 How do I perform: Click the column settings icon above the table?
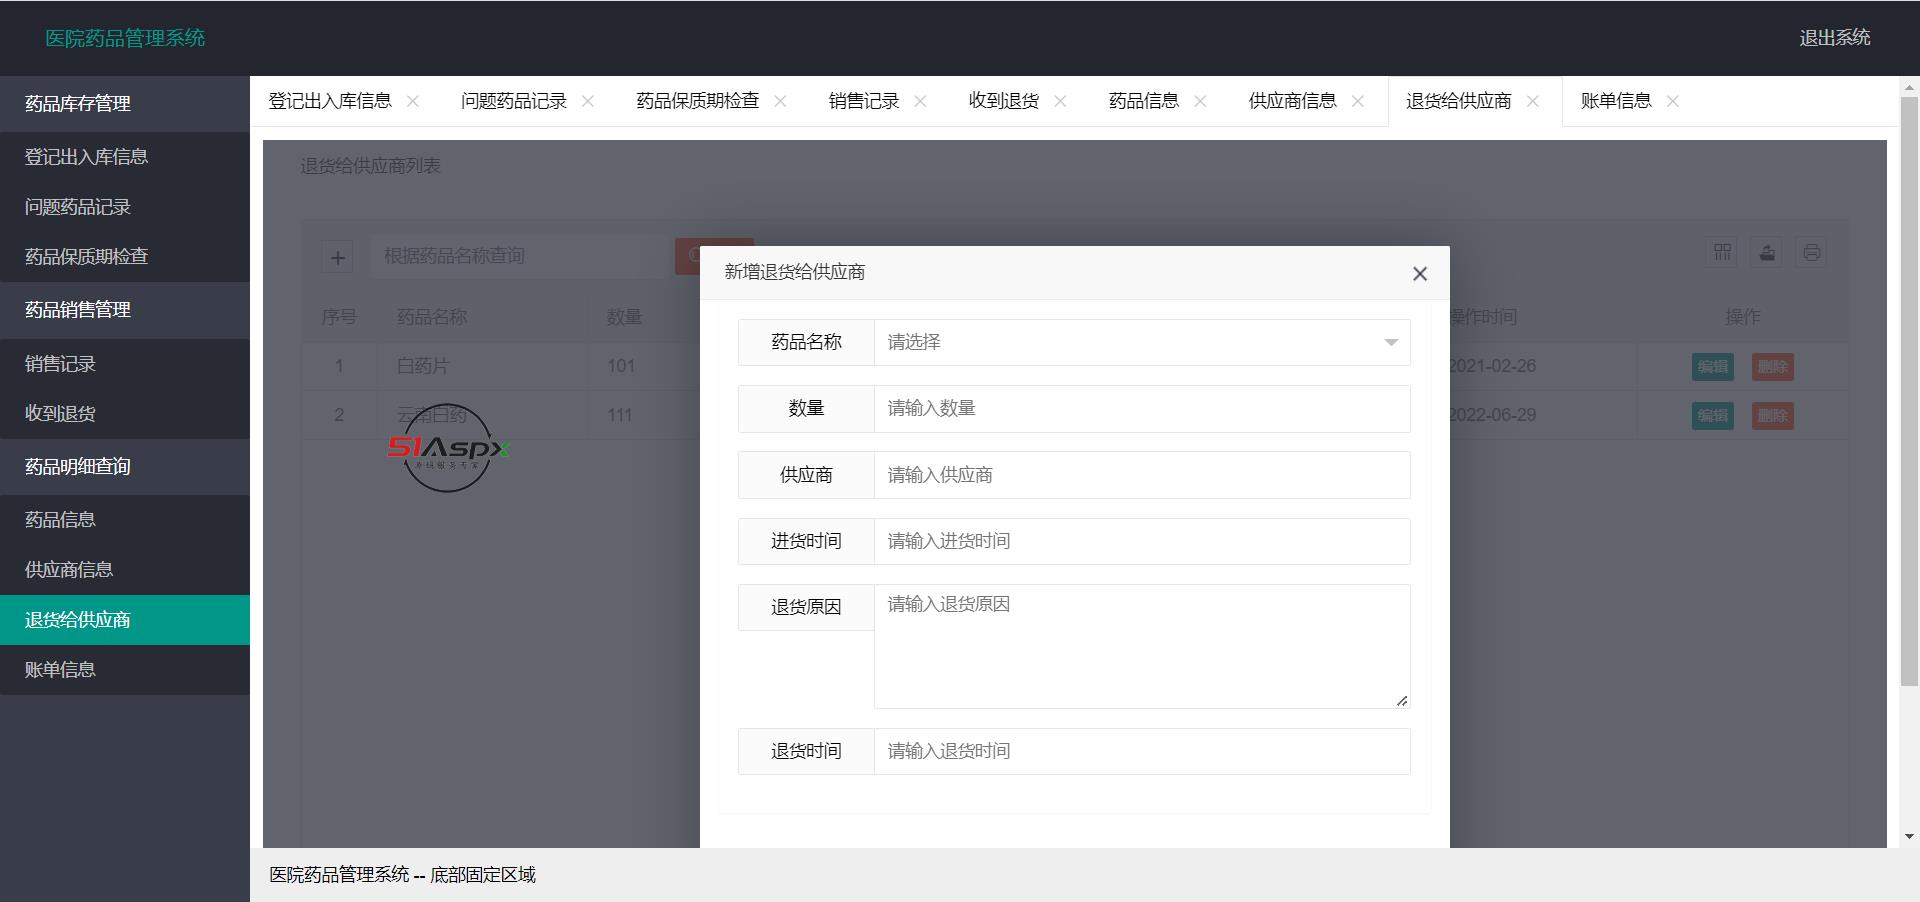1721,252
